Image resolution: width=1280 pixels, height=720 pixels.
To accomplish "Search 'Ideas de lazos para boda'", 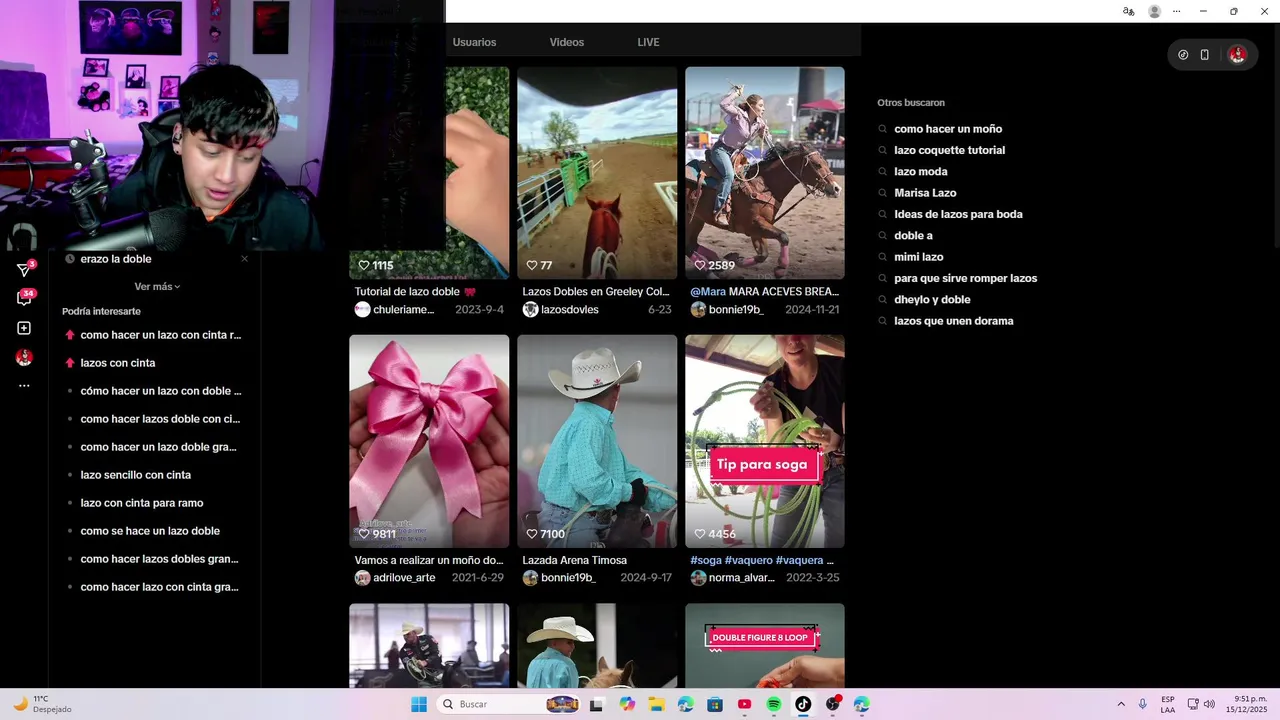I will coord(958,214).
